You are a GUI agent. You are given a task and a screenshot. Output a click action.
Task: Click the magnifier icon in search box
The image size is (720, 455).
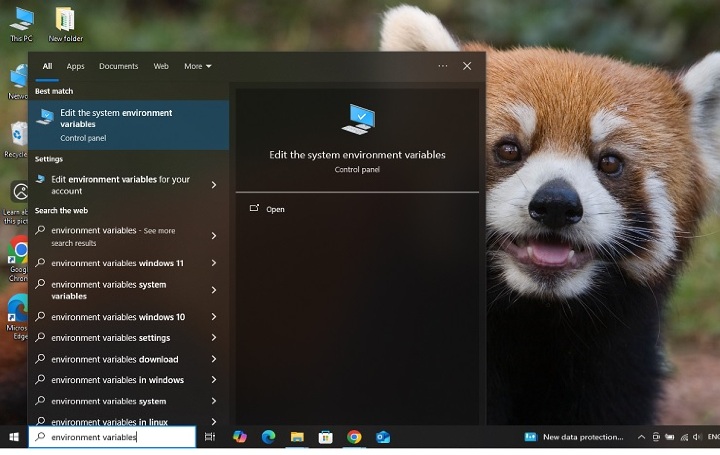(x=41, y=437)
